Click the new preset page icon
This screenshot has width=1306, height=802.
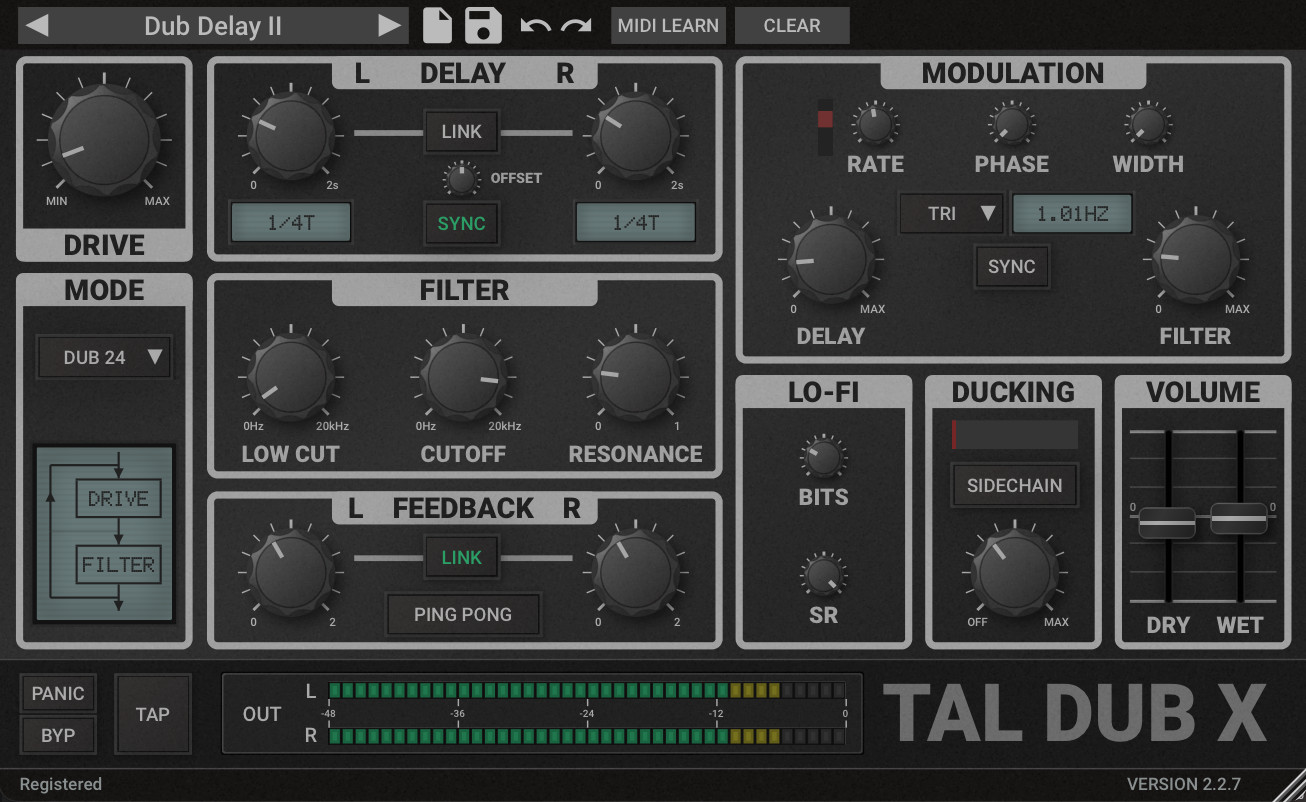tap(437, 26)
